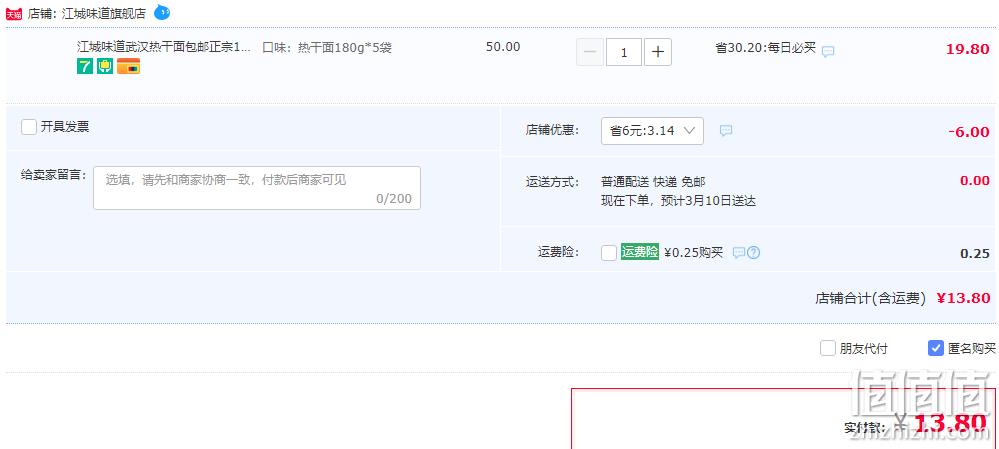The width and height of the screenshot is (999, 449).
Task: Open the Wangwang chat icon next to the shop name
Action: click(x=162, y=12)
